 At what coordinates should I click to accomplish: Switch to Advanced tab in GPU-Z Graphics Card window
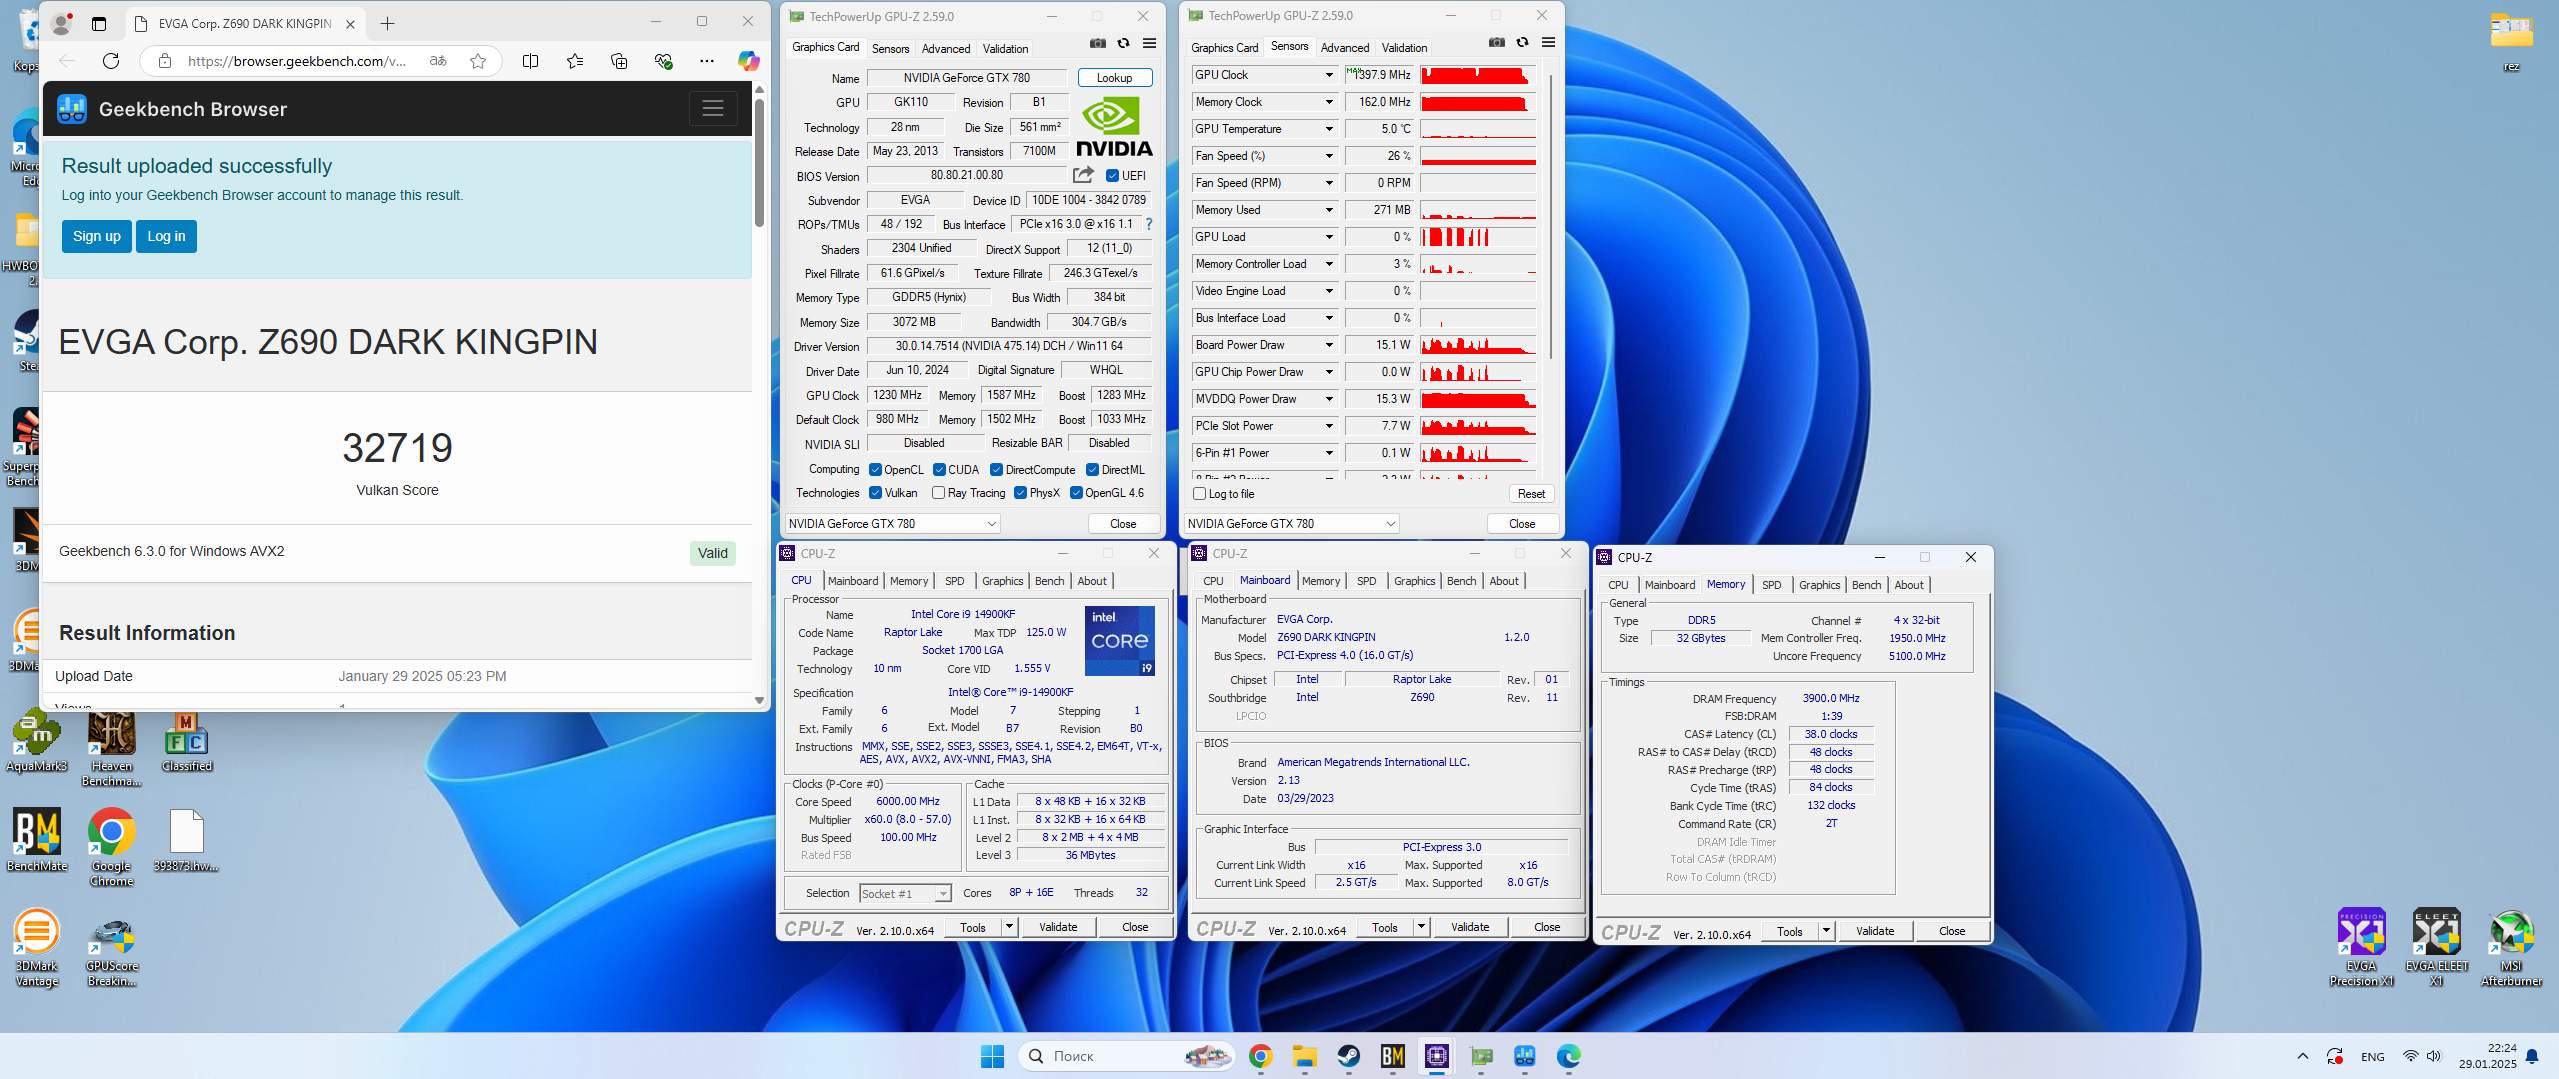tap(945, 49)
